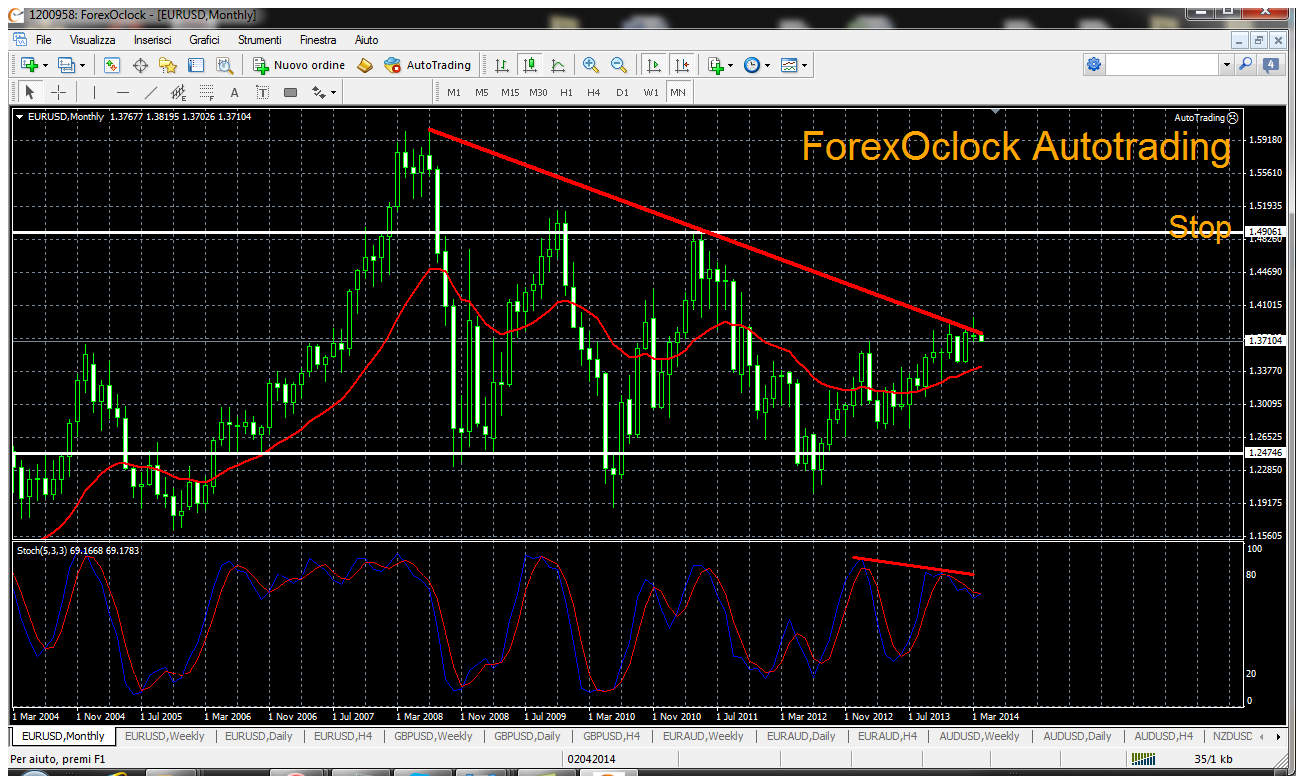Viewport: 1296px width, 776px height.
Task: Click the Periods clock icon
Action: pos(752,65)
